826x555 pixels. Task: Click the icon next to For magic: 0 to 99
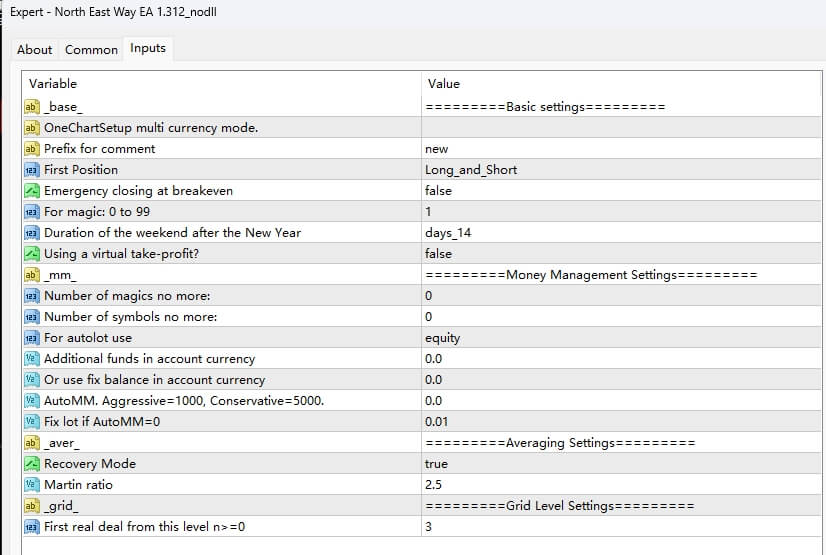(31, 212)
